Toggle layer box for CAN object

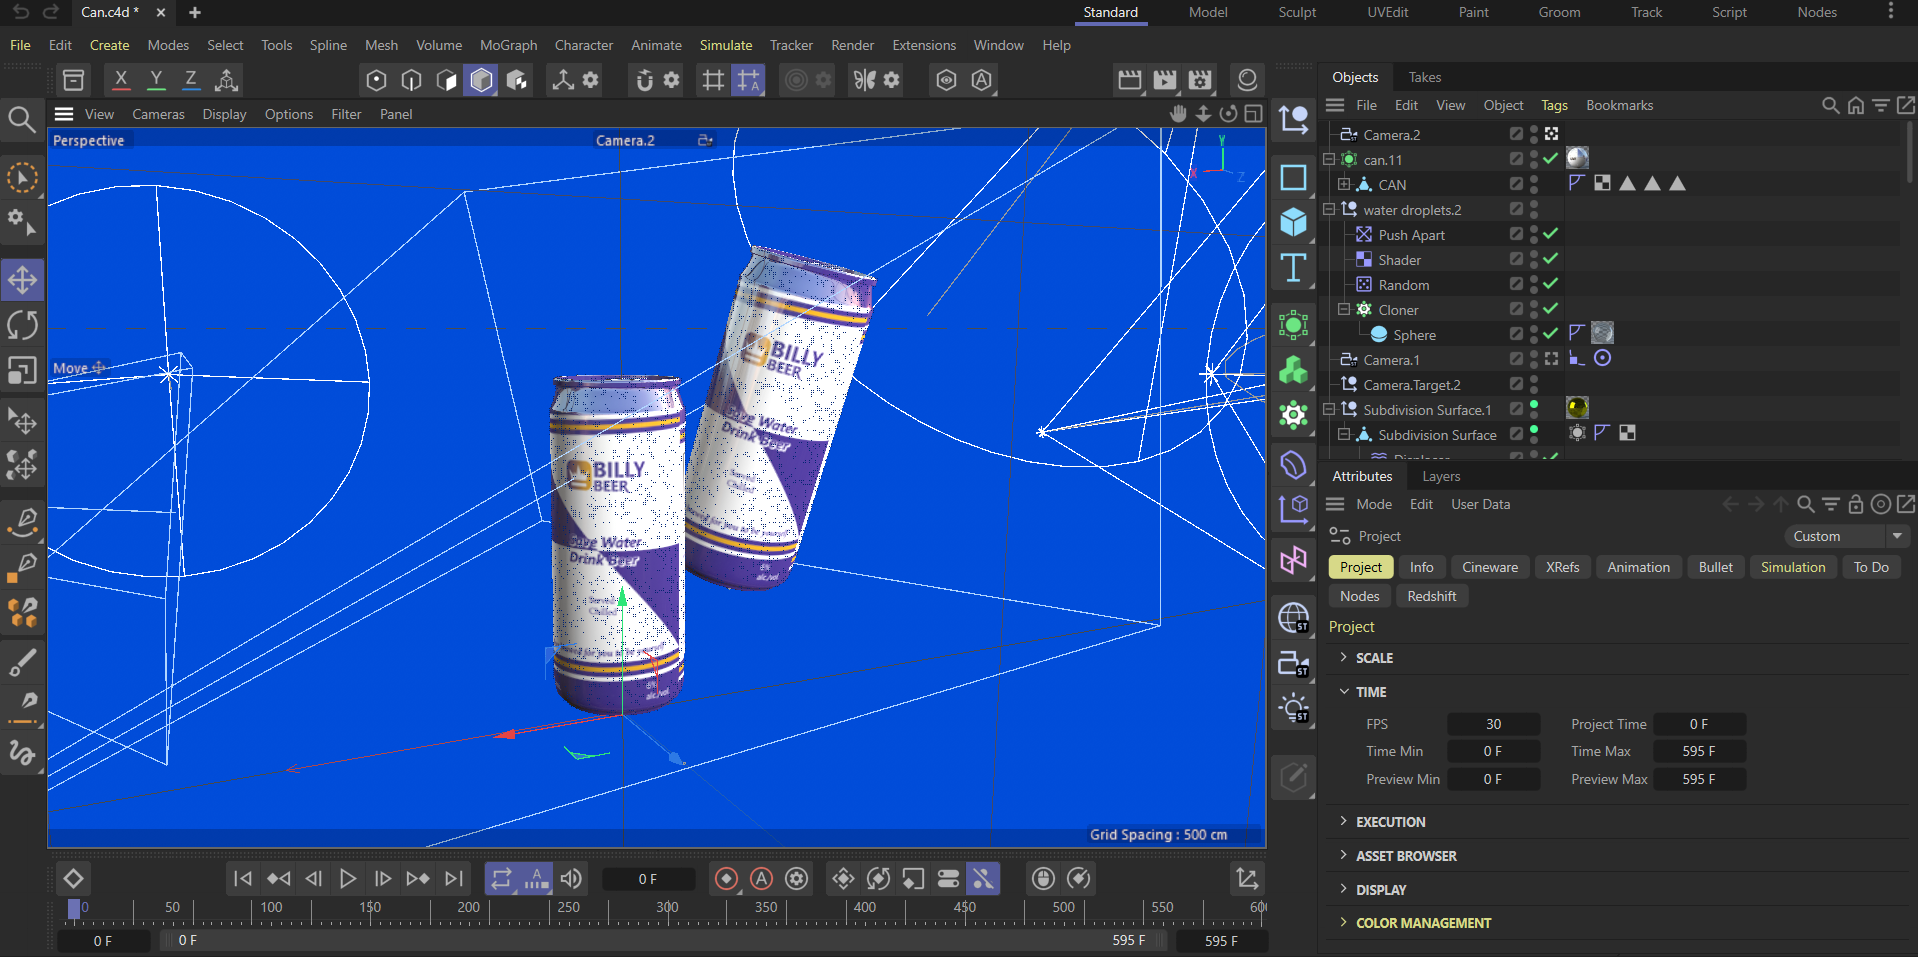click(x=1516, y=184)
